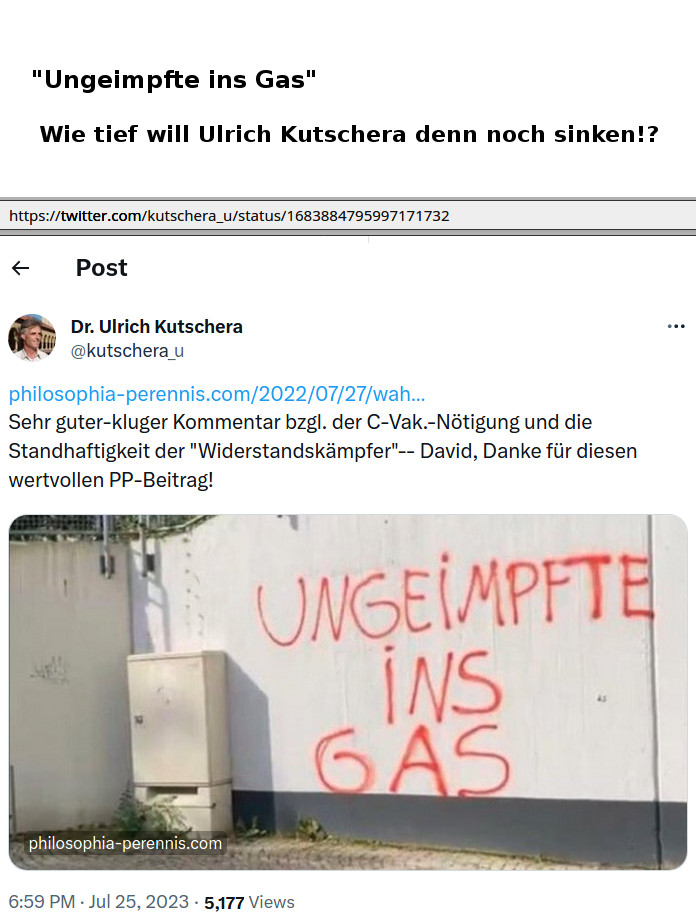Open Dr. Ulrich Kutschera's profile avatar
This screenshot has height=922, width=696.
click(32, 338)
